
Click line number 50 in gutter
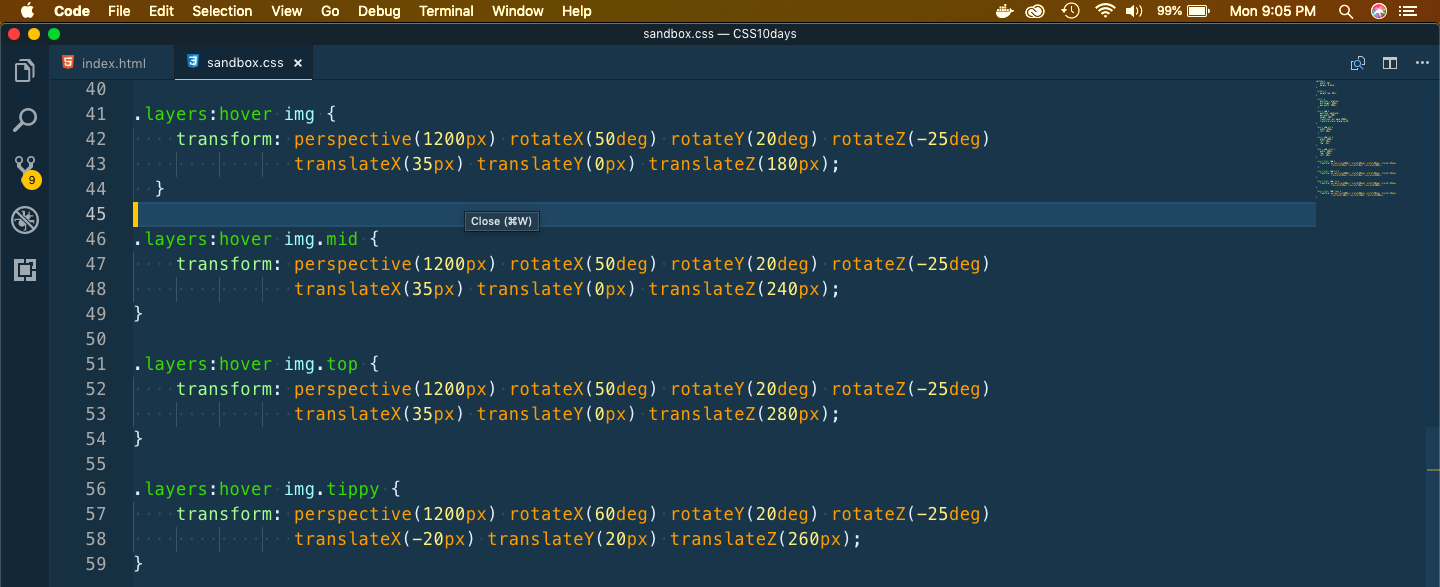[x=96, y=339]
